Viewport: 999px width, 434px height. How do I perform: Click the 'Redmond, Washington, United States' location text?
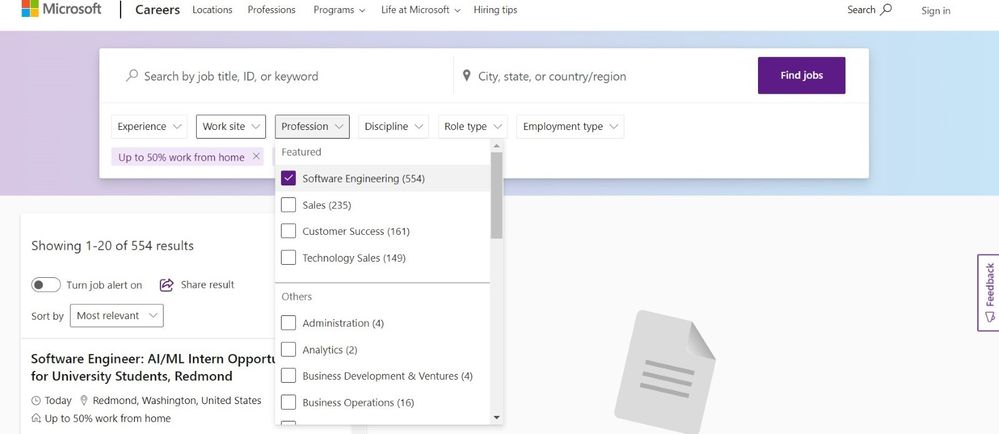coord(176,400)
